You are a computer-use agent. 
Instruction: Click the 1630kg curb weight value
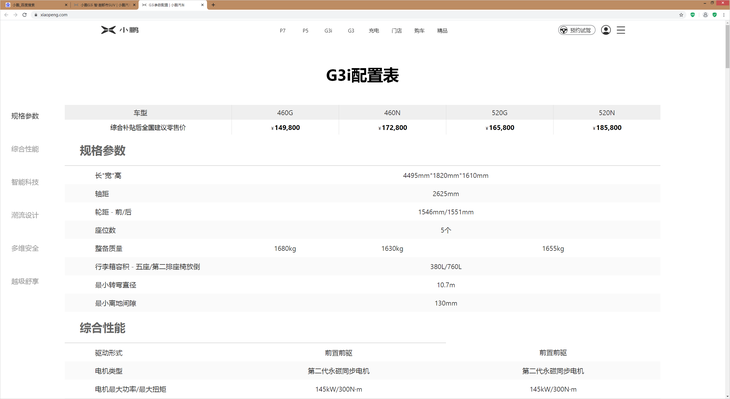point(392,249)
